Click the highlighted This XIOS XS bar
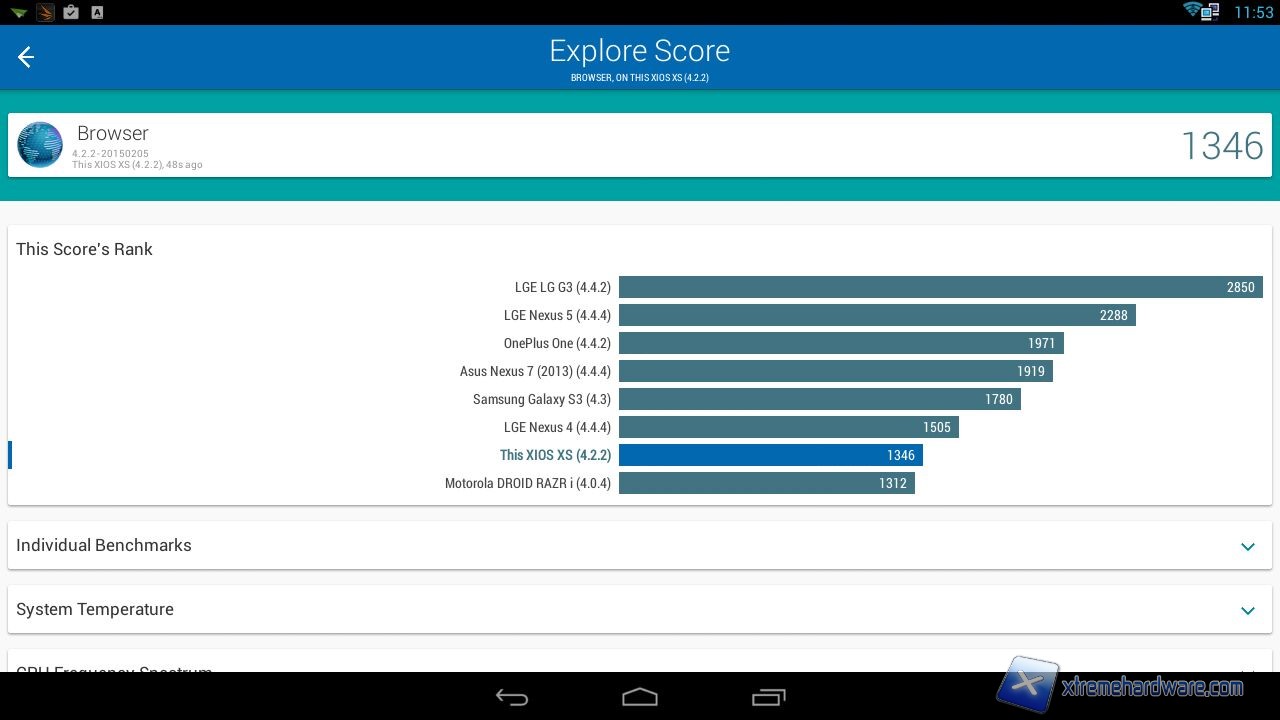 pos(770,455)
